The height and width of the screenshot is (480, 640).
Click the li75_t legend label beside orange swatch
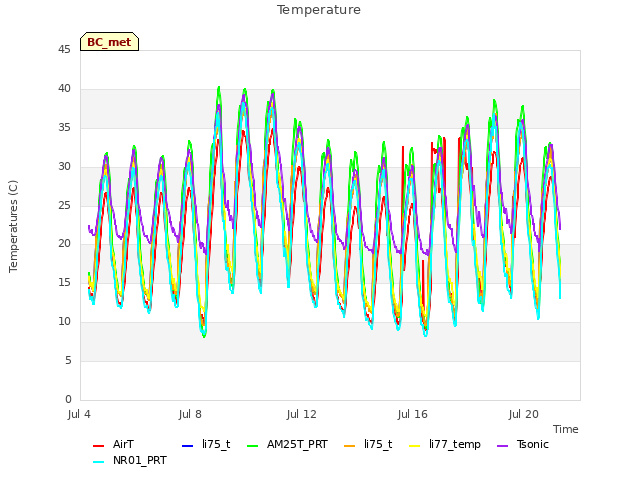coord(378,444)
